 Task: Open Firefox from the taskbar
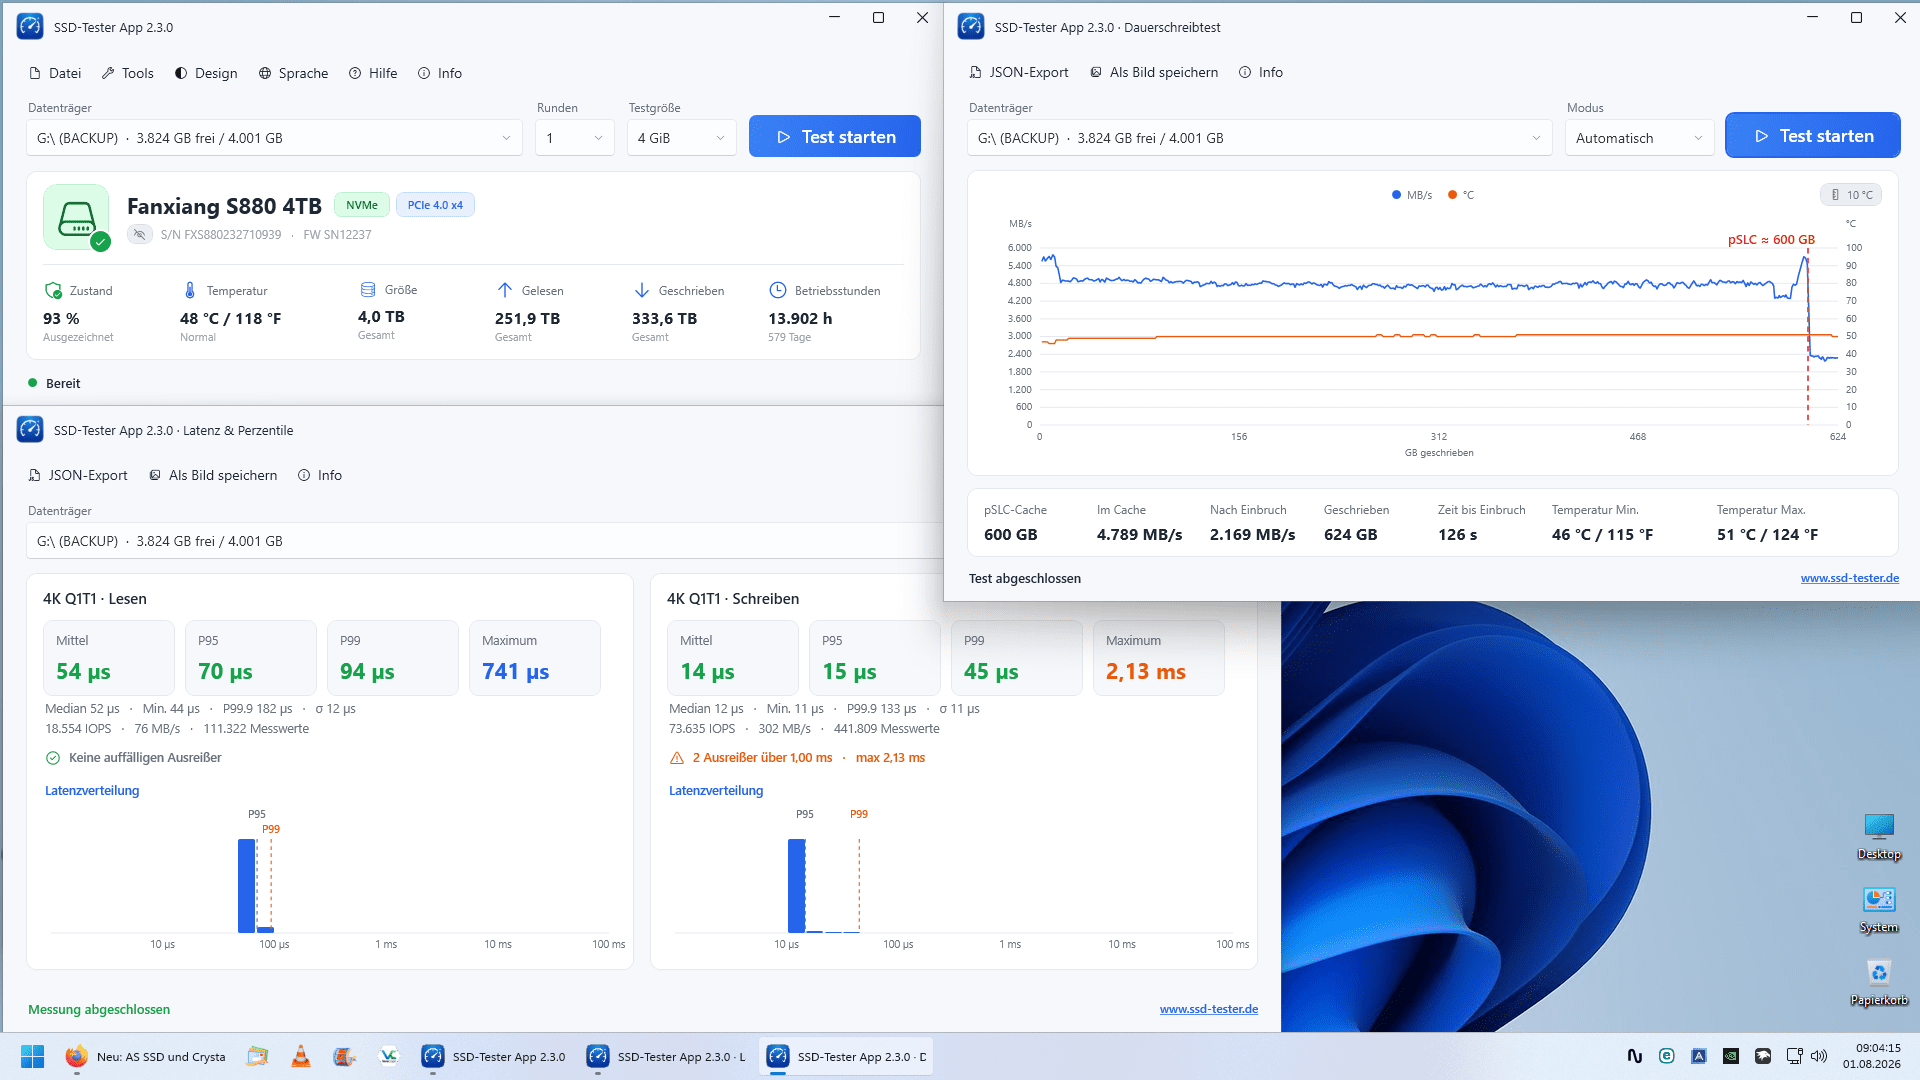[76, 1056]
